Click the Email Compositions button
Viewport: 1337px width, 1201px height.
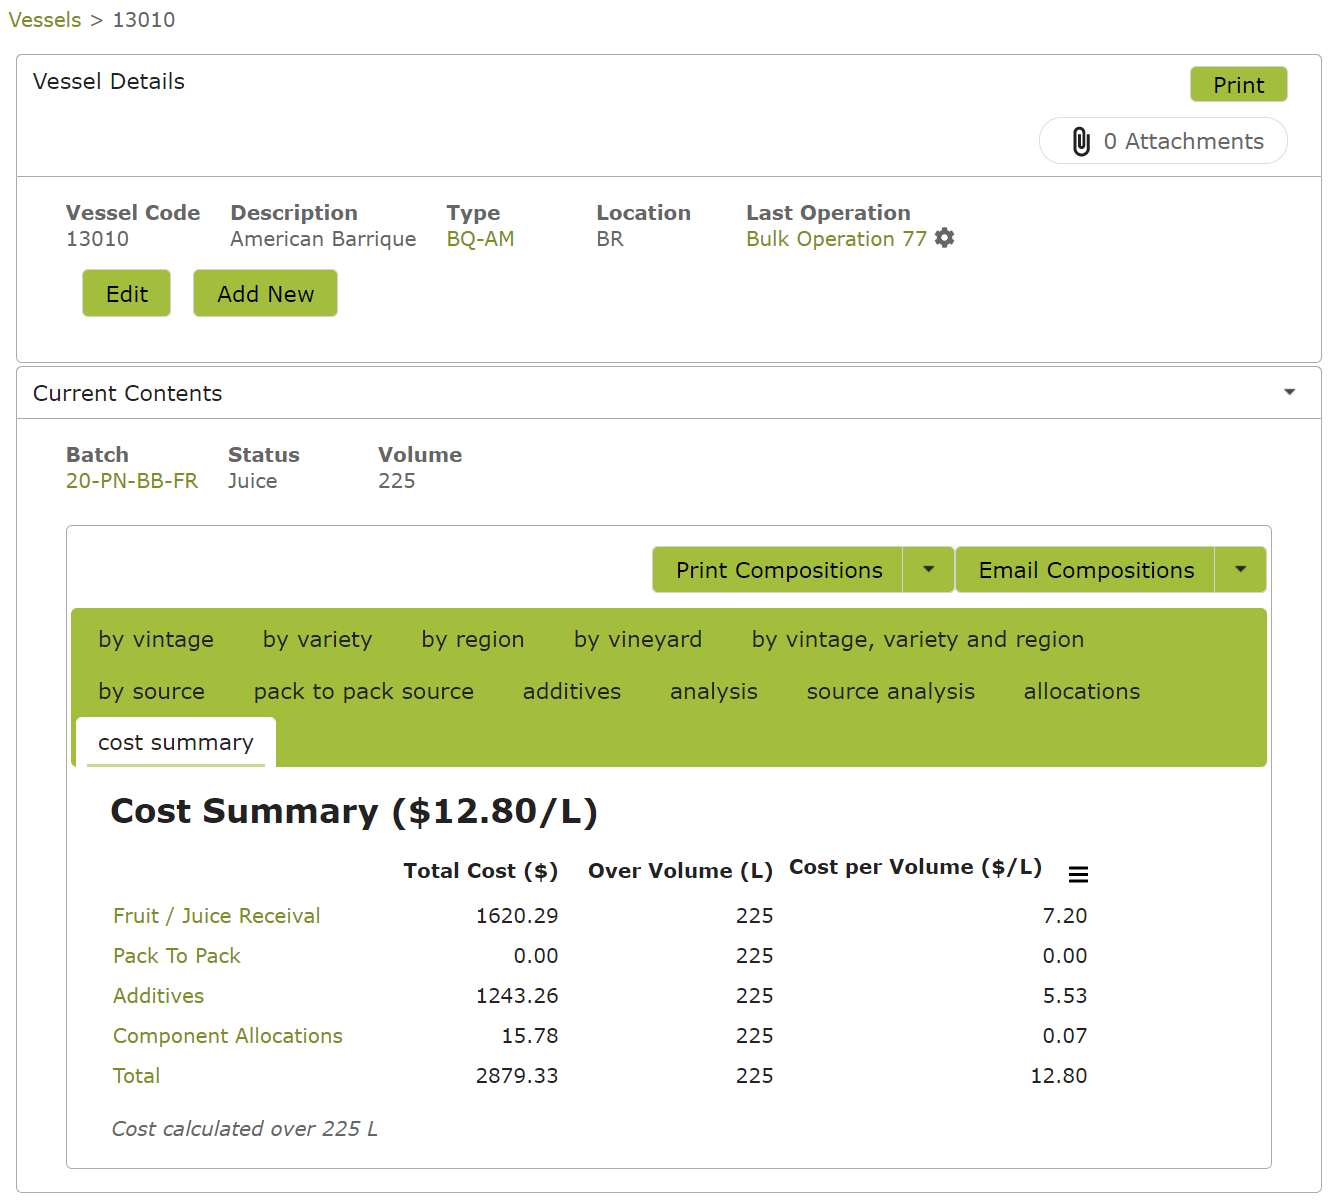pos(1086,570)
